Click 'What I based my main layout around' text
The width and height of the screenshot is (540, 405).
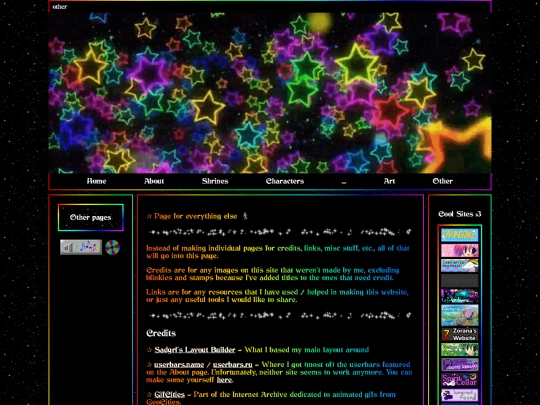pos(307,350)
